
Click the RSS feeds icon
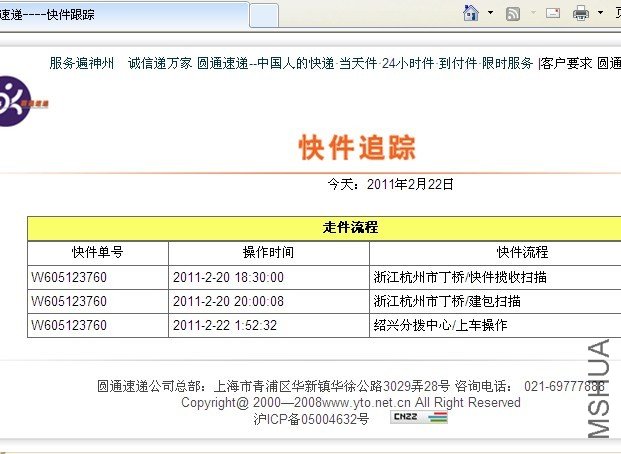[x=513, y=14]
